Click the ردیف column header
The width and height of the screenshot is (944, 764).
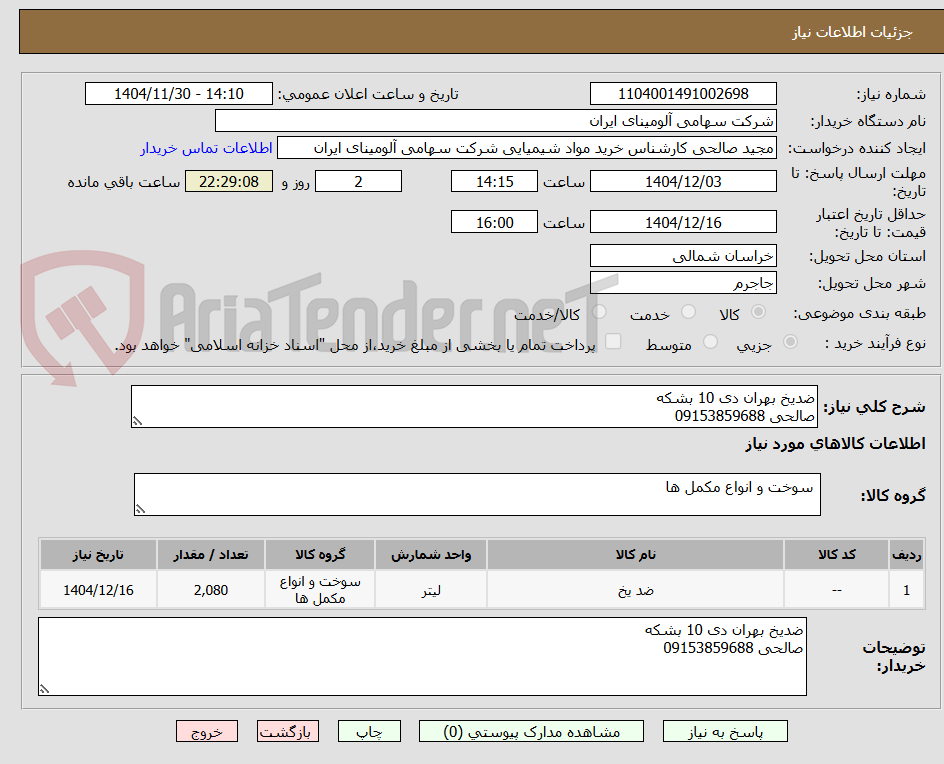(x=906, y=554)
